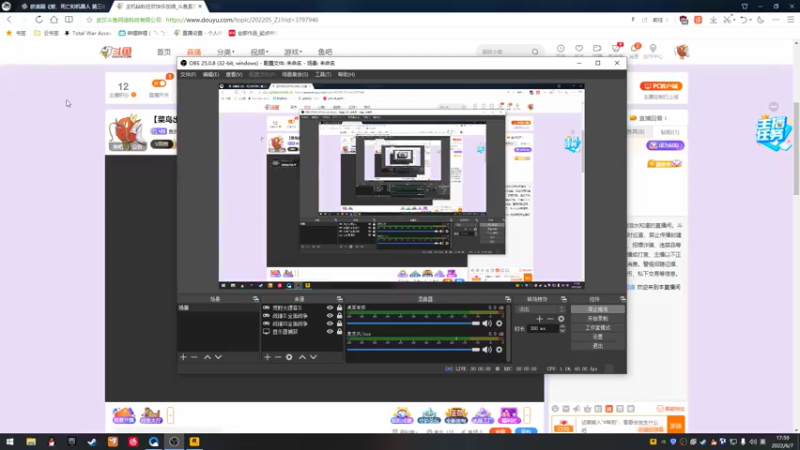The width and height of the screenshot is (800, 450).
Task: Expand Douyu 视频 navigation dropdown
Action: [x=259, y=52]
